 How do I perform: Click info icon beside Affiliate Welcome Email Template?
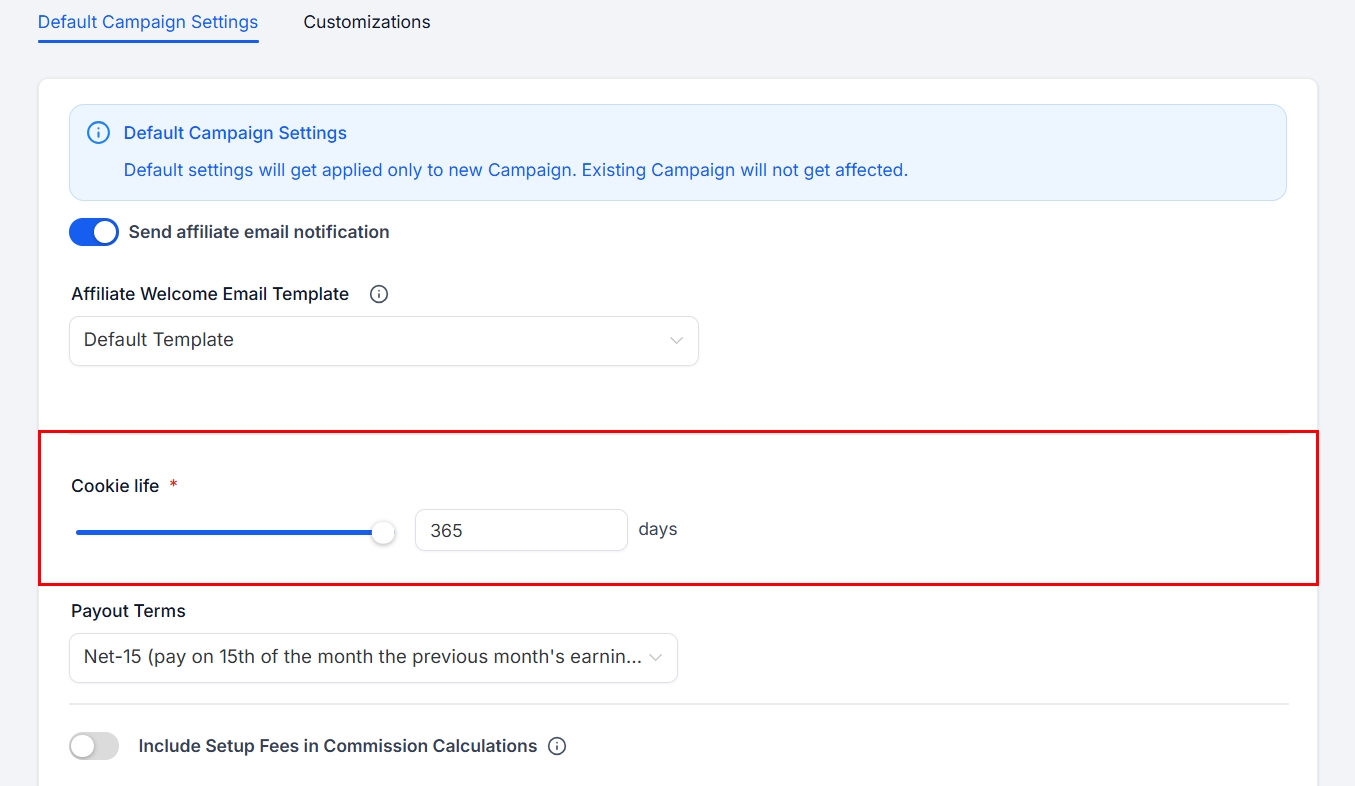click(379, 294)
